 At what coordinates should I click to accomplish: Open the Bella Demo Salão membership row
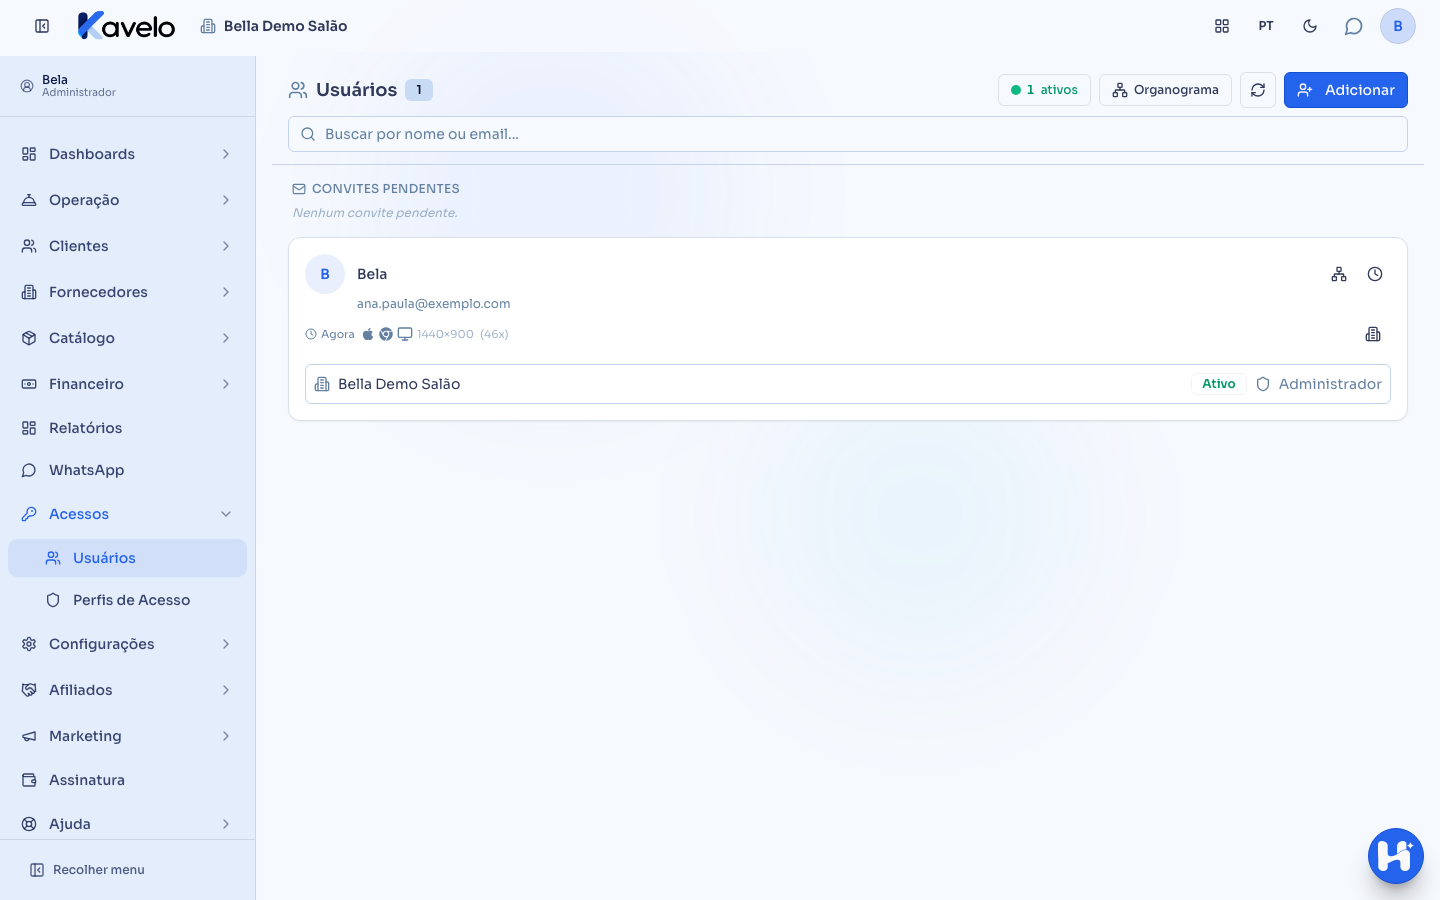pos(848,384)
